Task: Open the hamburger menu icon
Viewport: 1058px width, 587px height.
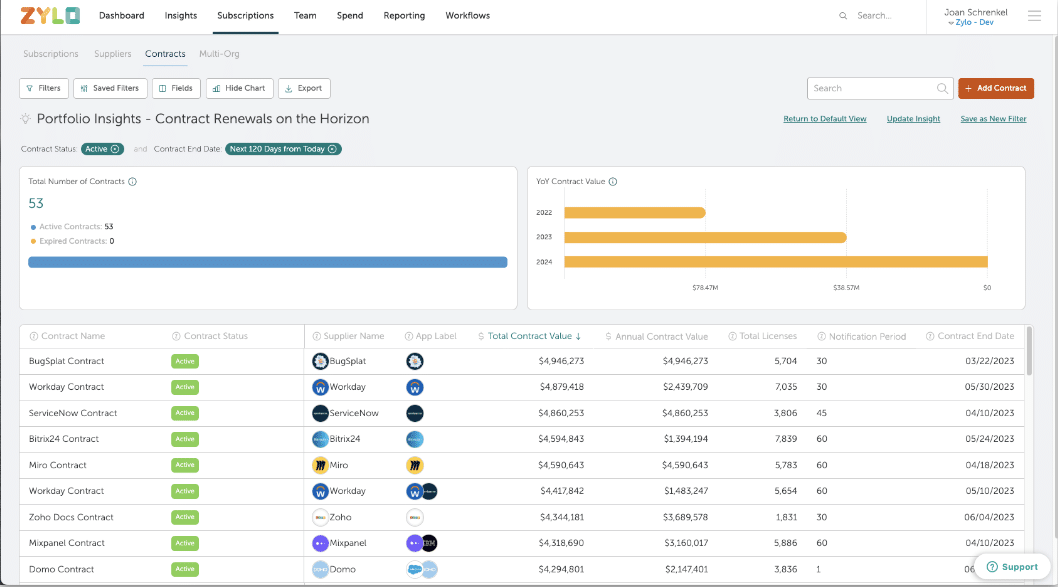Action: (1034, 16)
